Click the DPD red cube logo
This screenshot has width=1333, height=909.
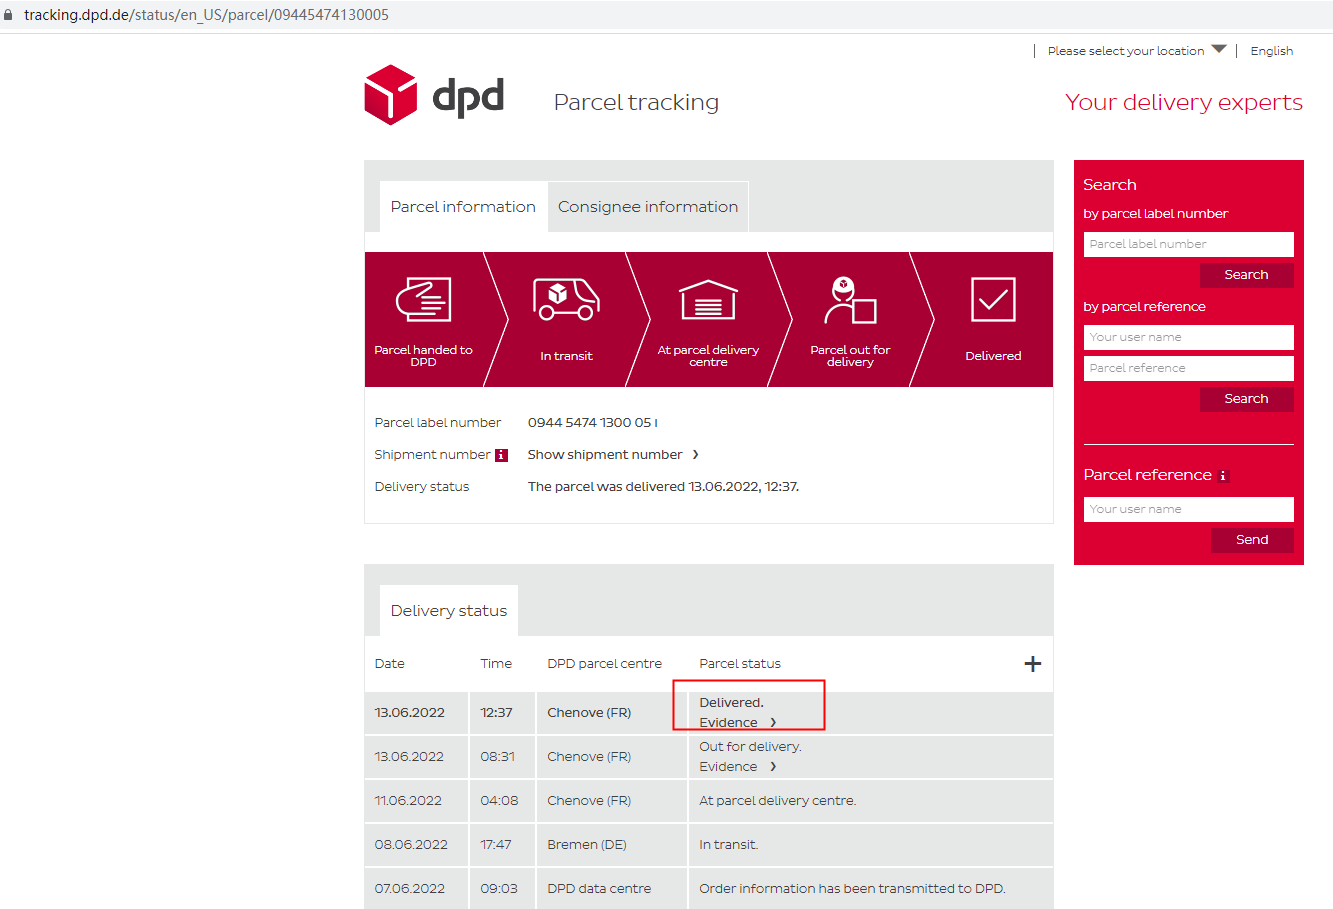tap(391, 95)
